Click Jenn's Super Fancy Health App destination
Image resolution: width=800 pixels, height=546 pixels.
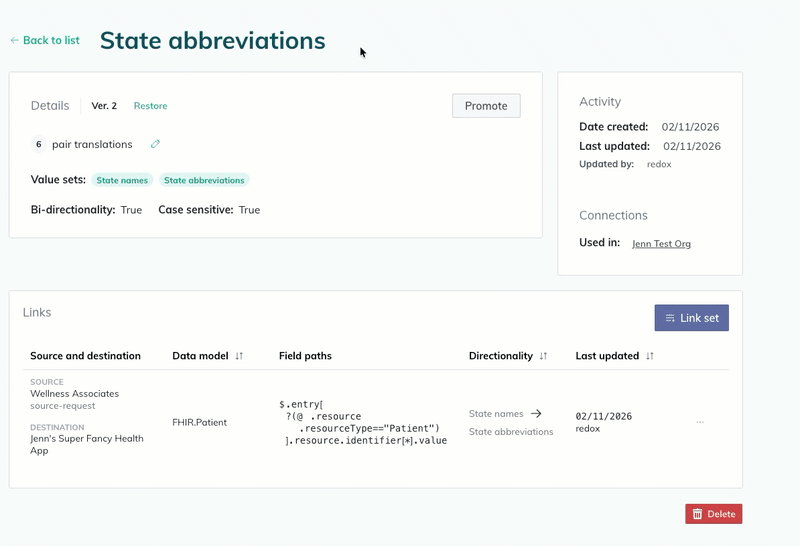87,444
